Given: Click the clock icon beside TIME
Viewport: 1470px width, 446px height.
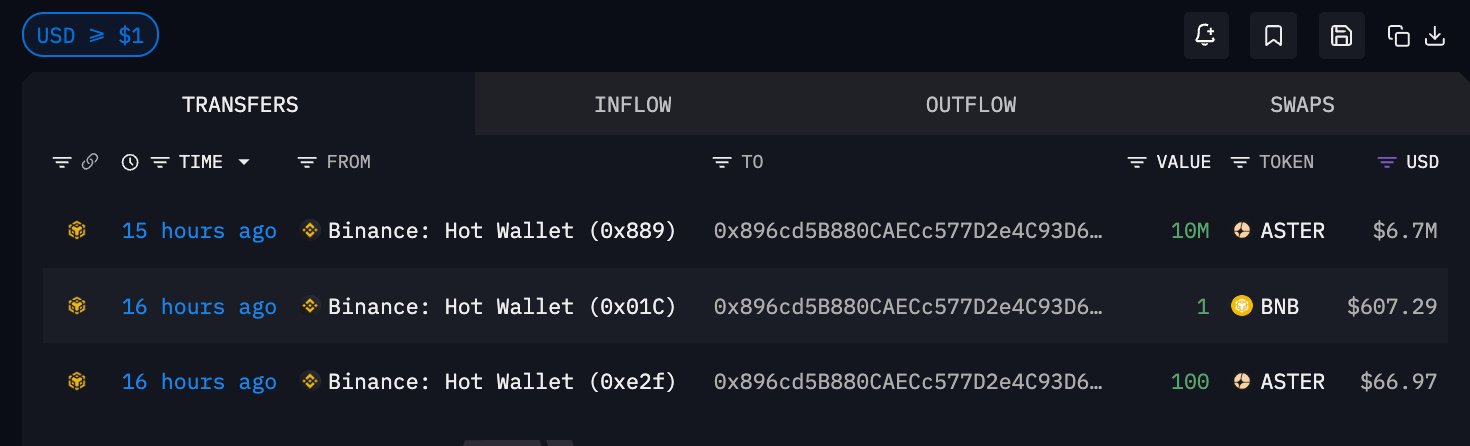Looking at the screenshot, I should pyautogui.click(x=129, y=162).
